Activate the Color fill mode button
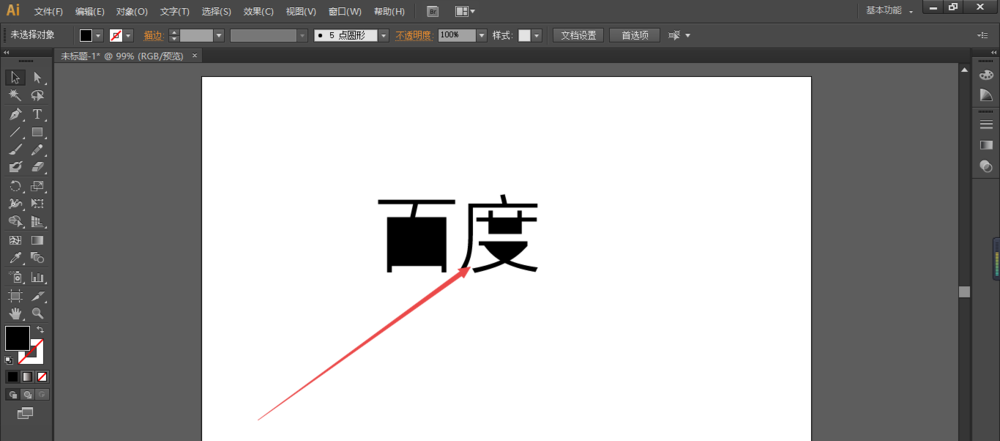The image size is (1000, 441). click(x=13, y=377)
